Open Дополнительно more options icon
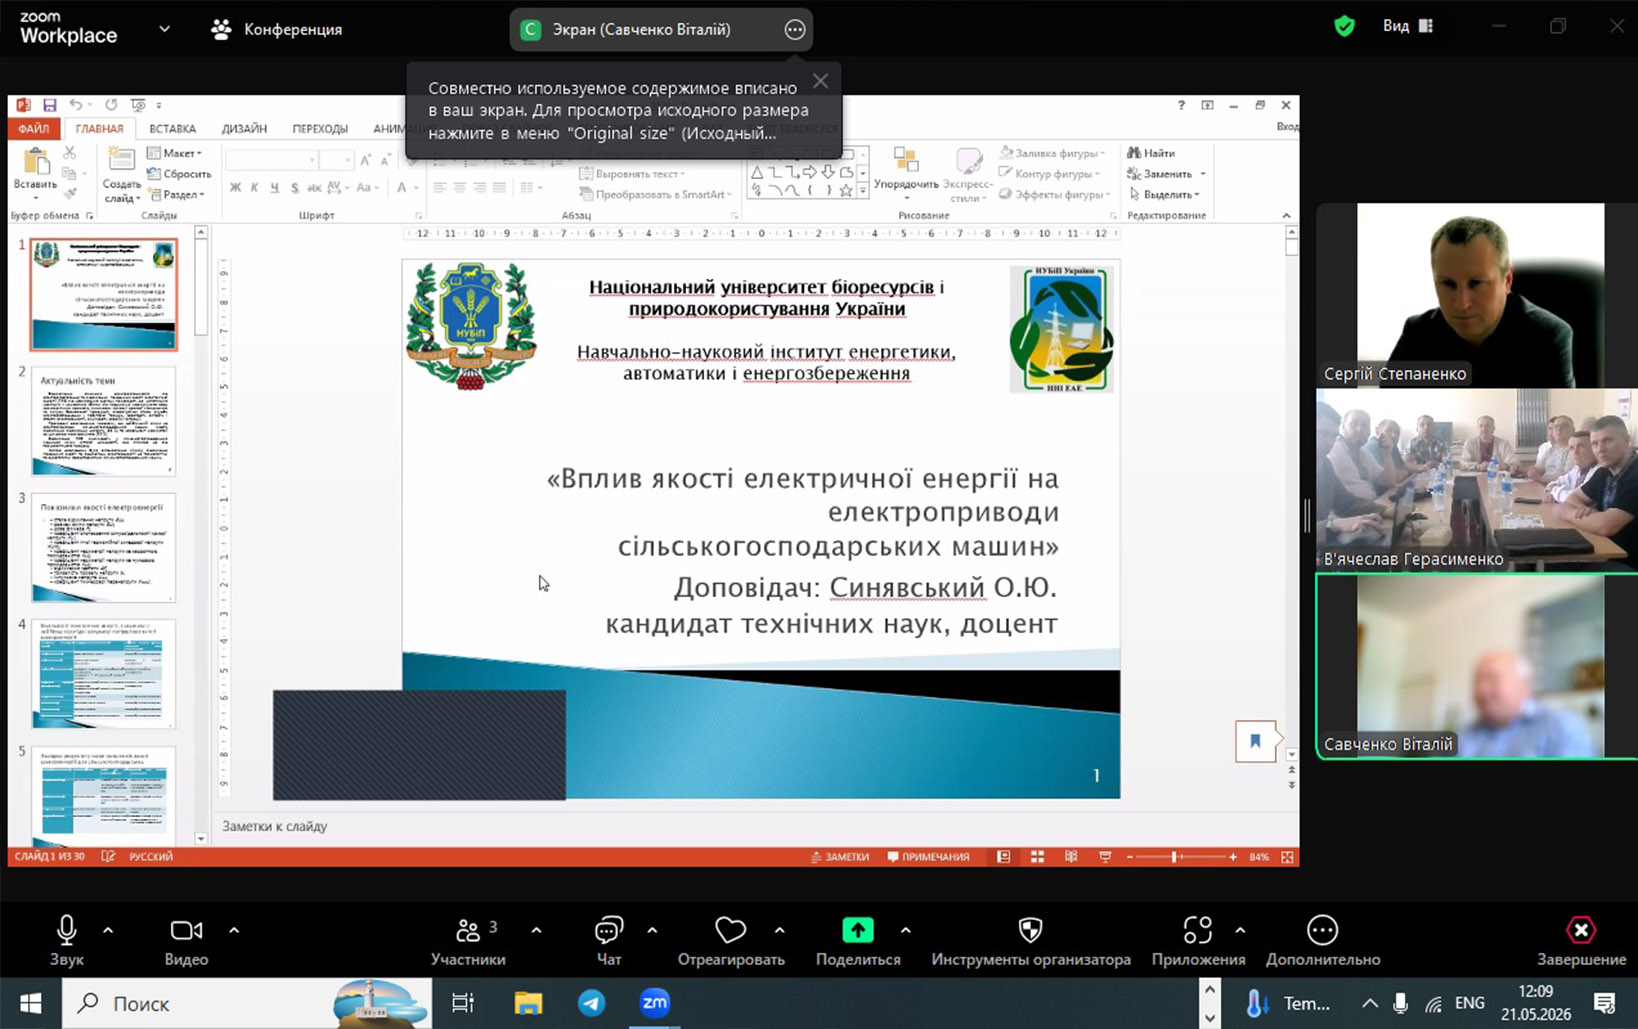This screenshot has width=1638, height=1029. [x=1322, y=930]
